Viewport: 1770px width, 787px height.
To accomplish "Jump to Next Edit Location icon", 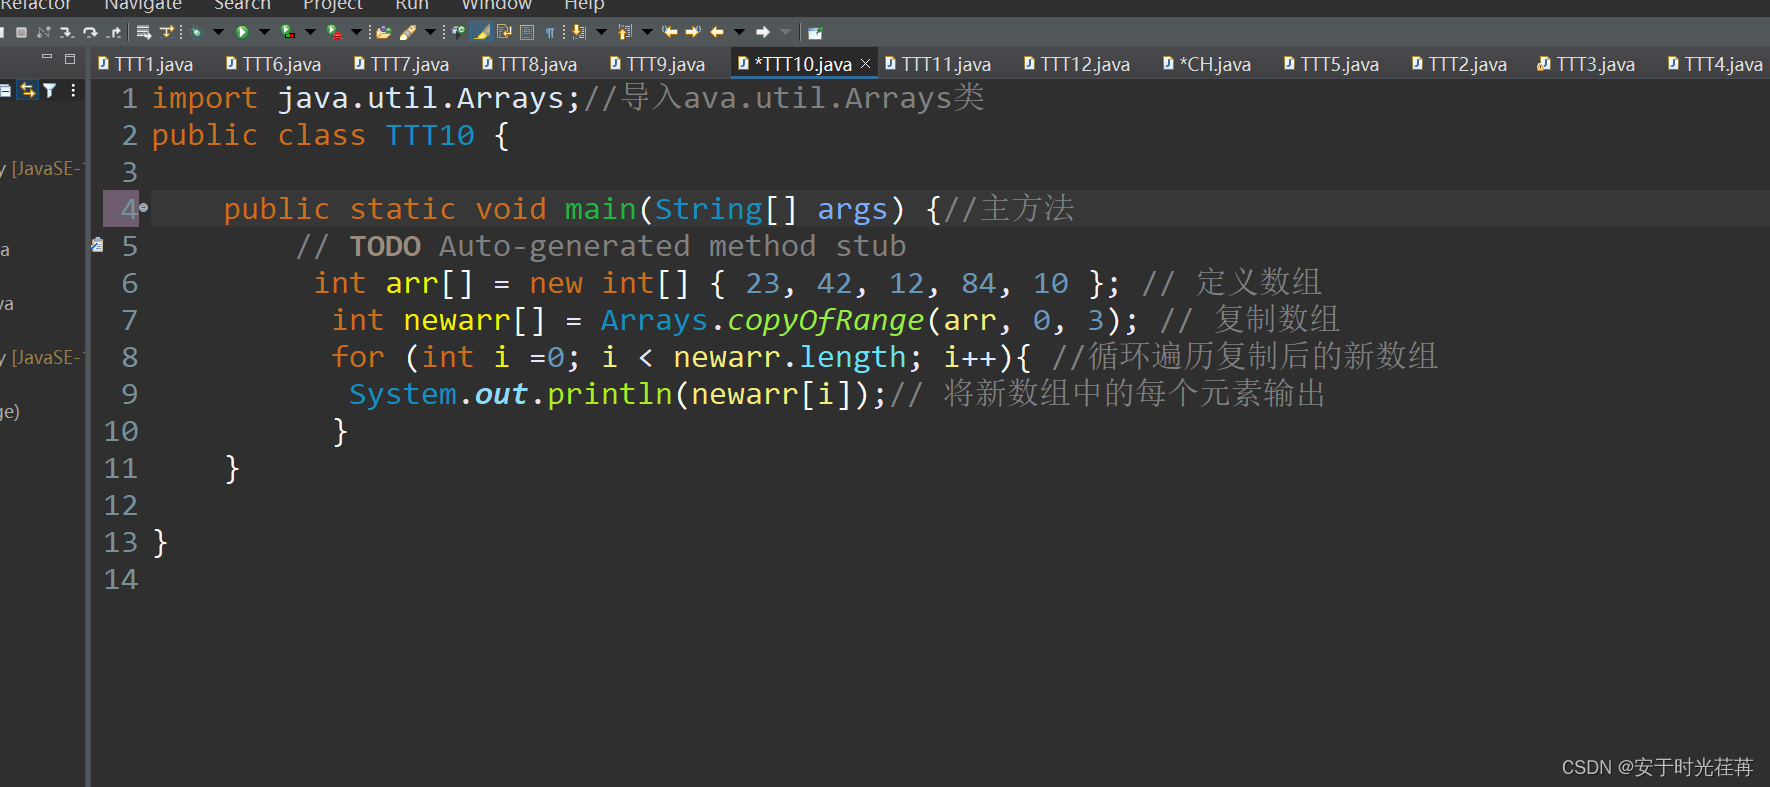I will point(693,32).
